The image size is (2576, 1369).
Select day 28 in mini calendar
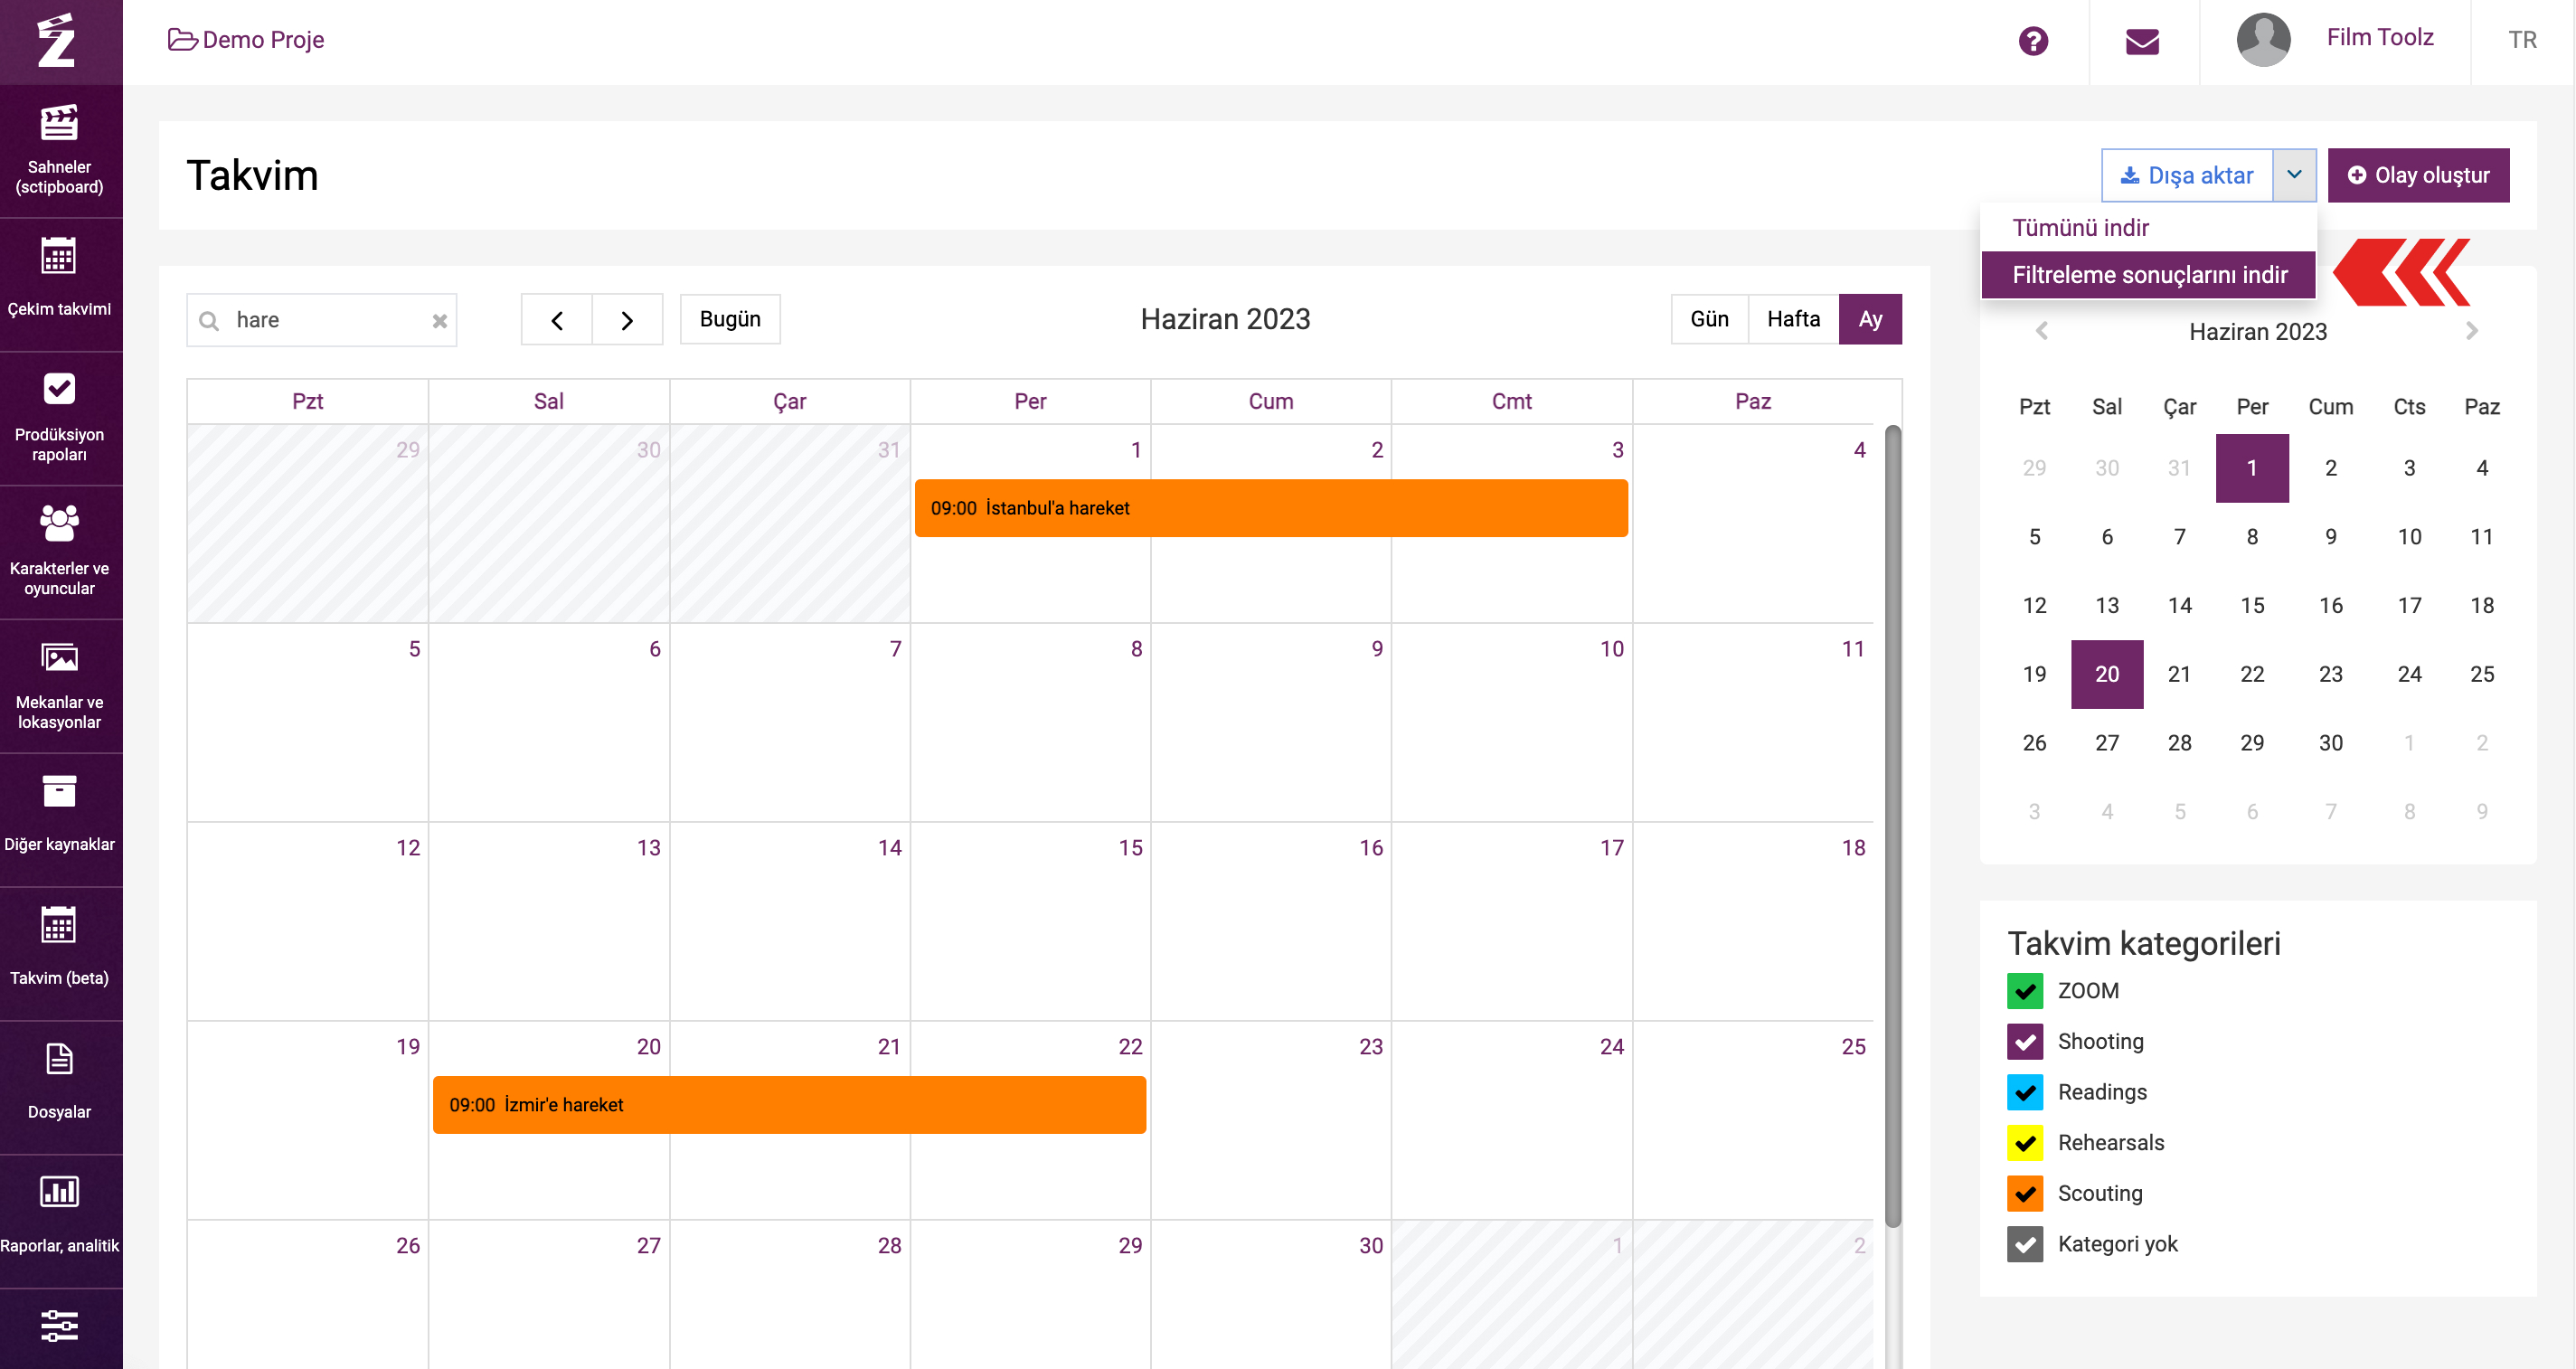pyautogui.click(x=2180, y=743)
